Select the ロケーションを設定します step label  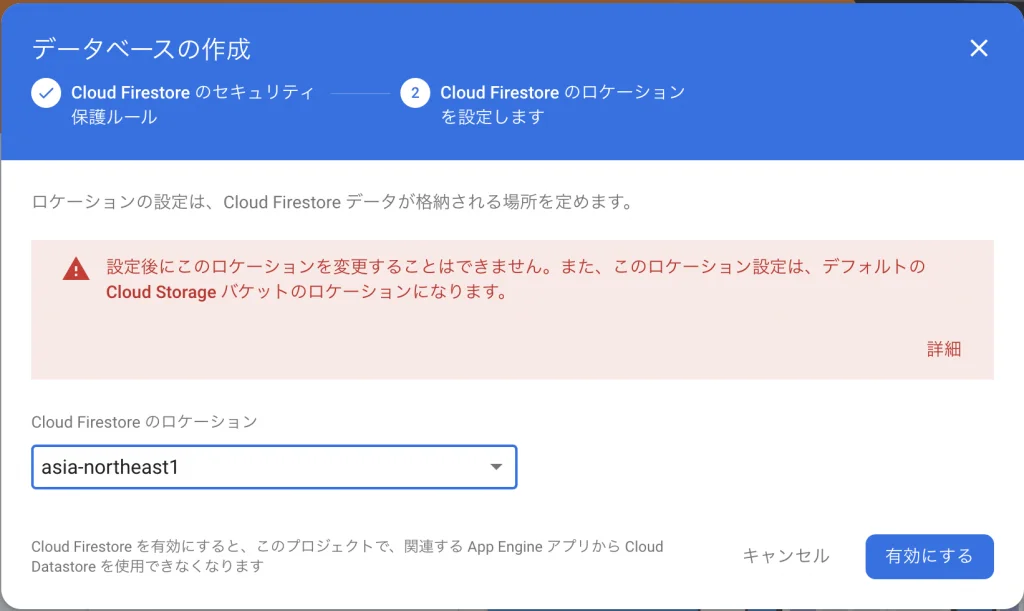coord(562,104)
